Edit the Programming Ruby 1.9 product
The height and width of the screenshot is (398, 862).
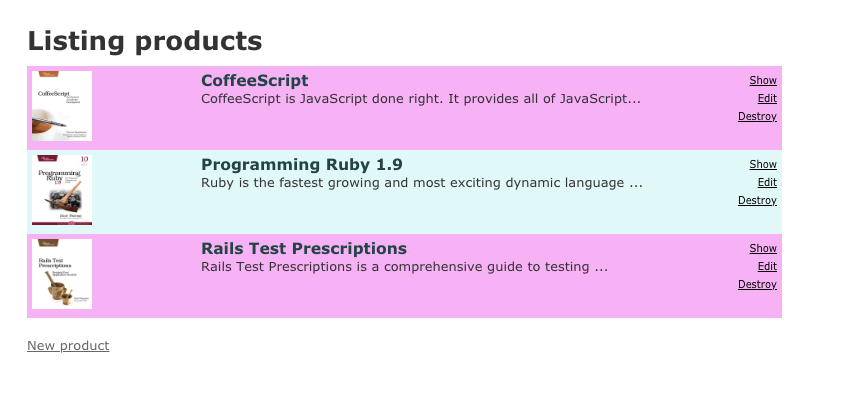[767, 182]
